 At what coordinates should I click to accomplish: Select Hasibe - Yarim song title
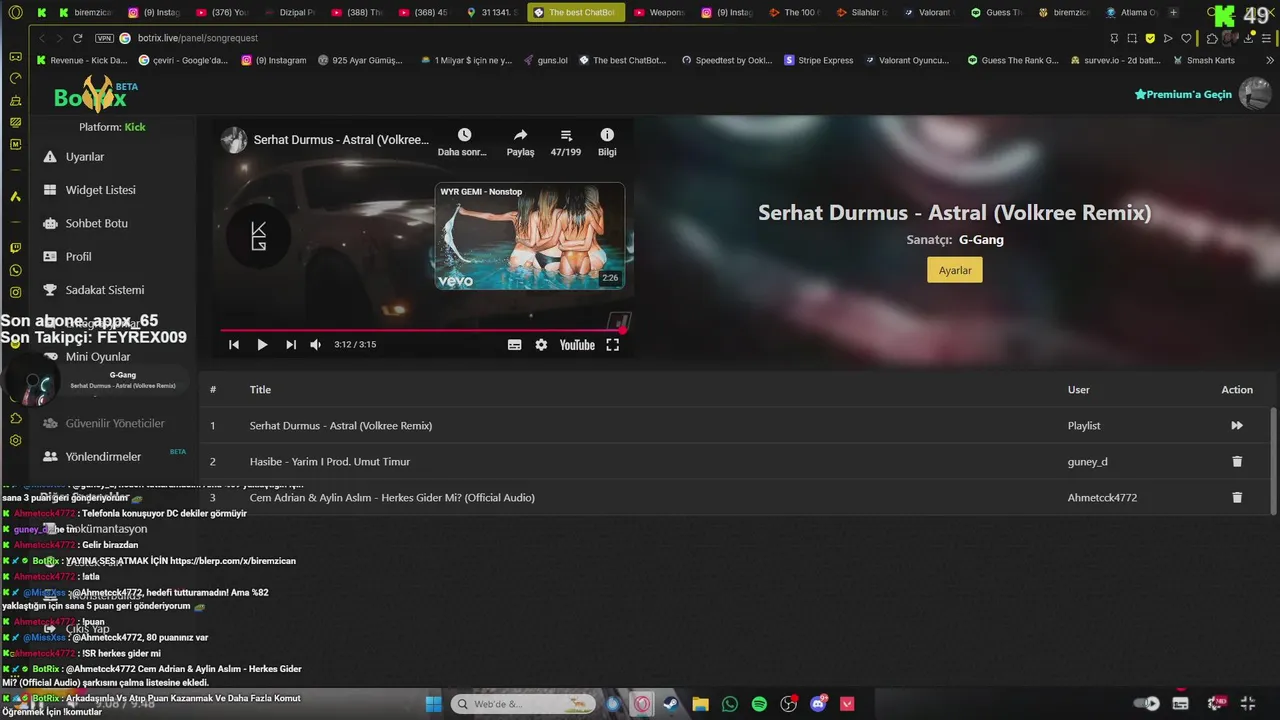pos(330,461)
